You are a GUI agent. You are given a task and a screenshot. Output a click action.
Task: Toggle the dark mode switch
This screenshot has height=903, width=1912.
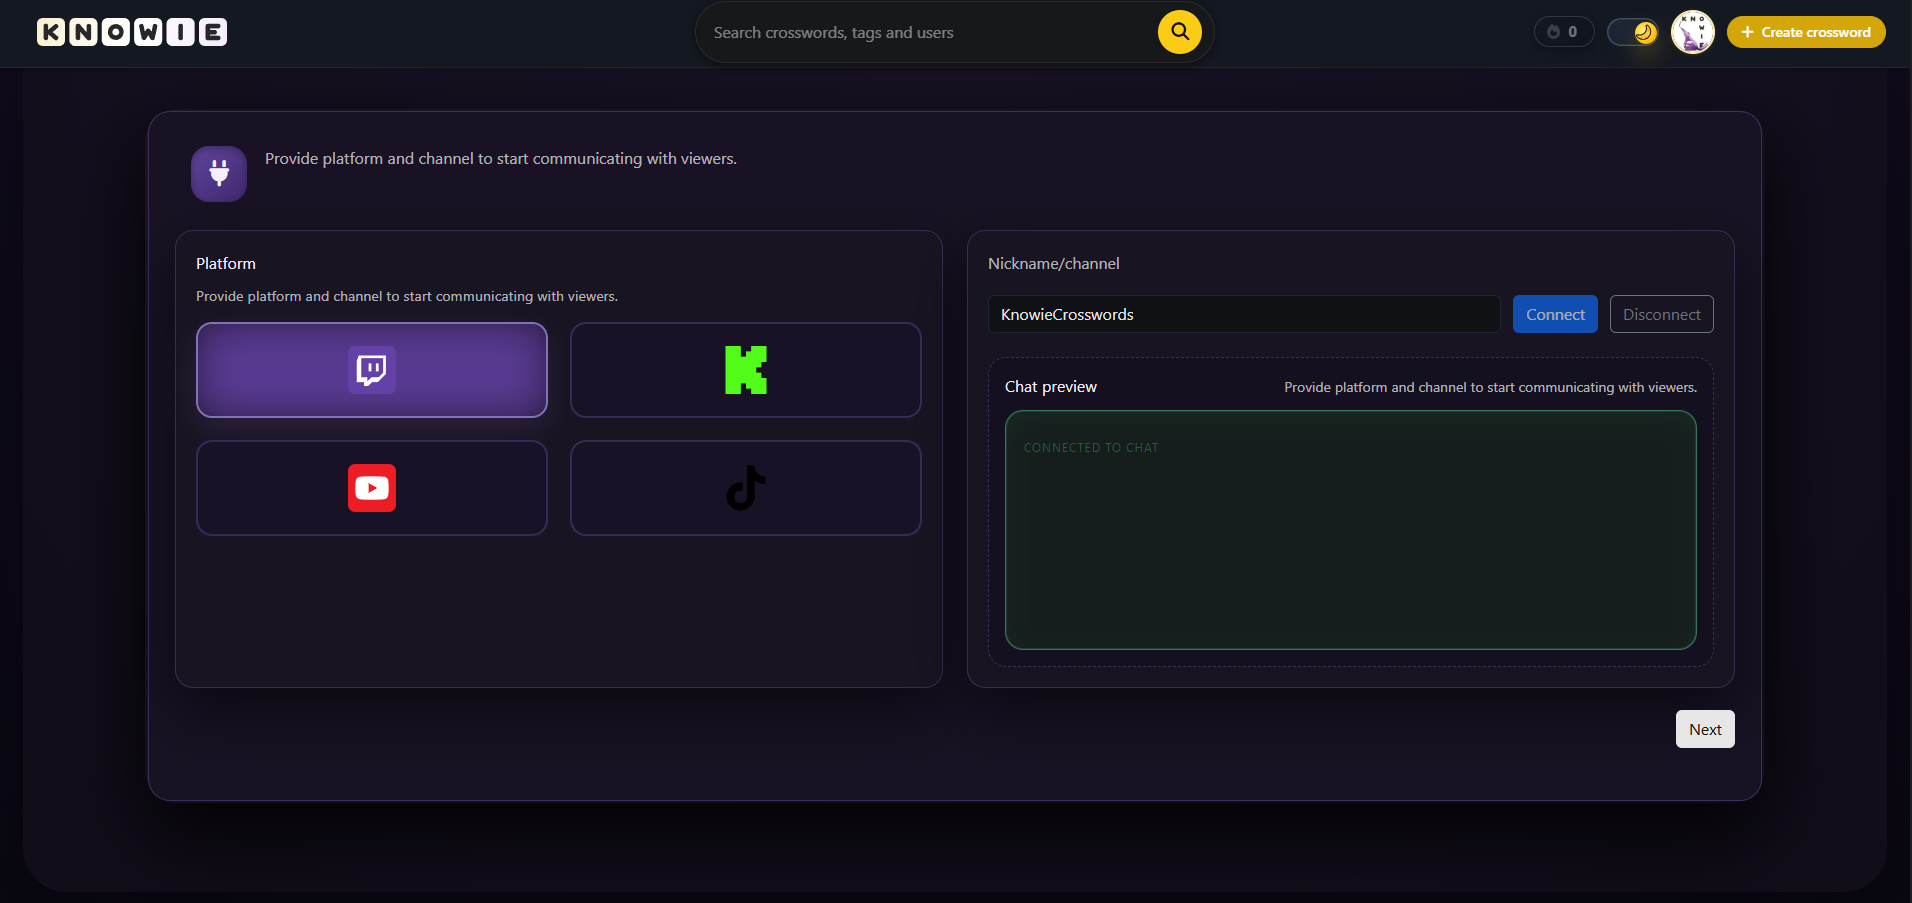coord(1633,31)
